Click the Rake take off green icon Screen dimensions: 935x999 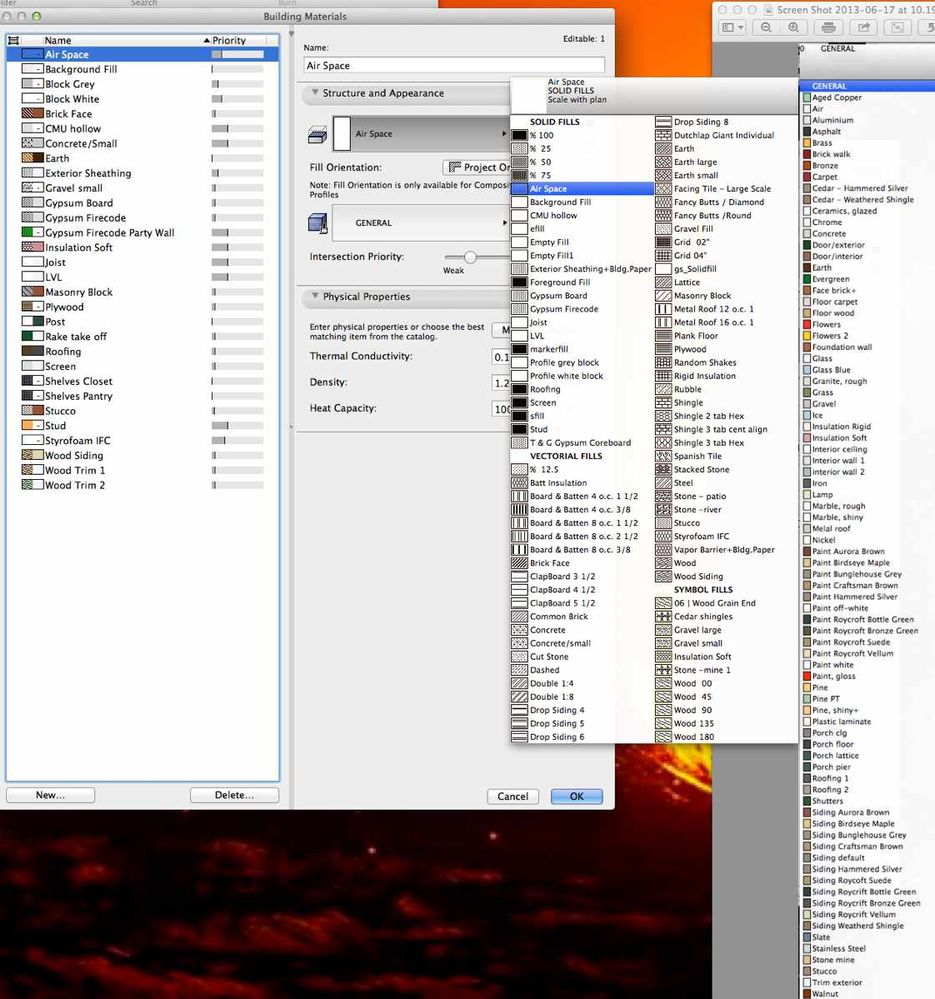[32, 336]
